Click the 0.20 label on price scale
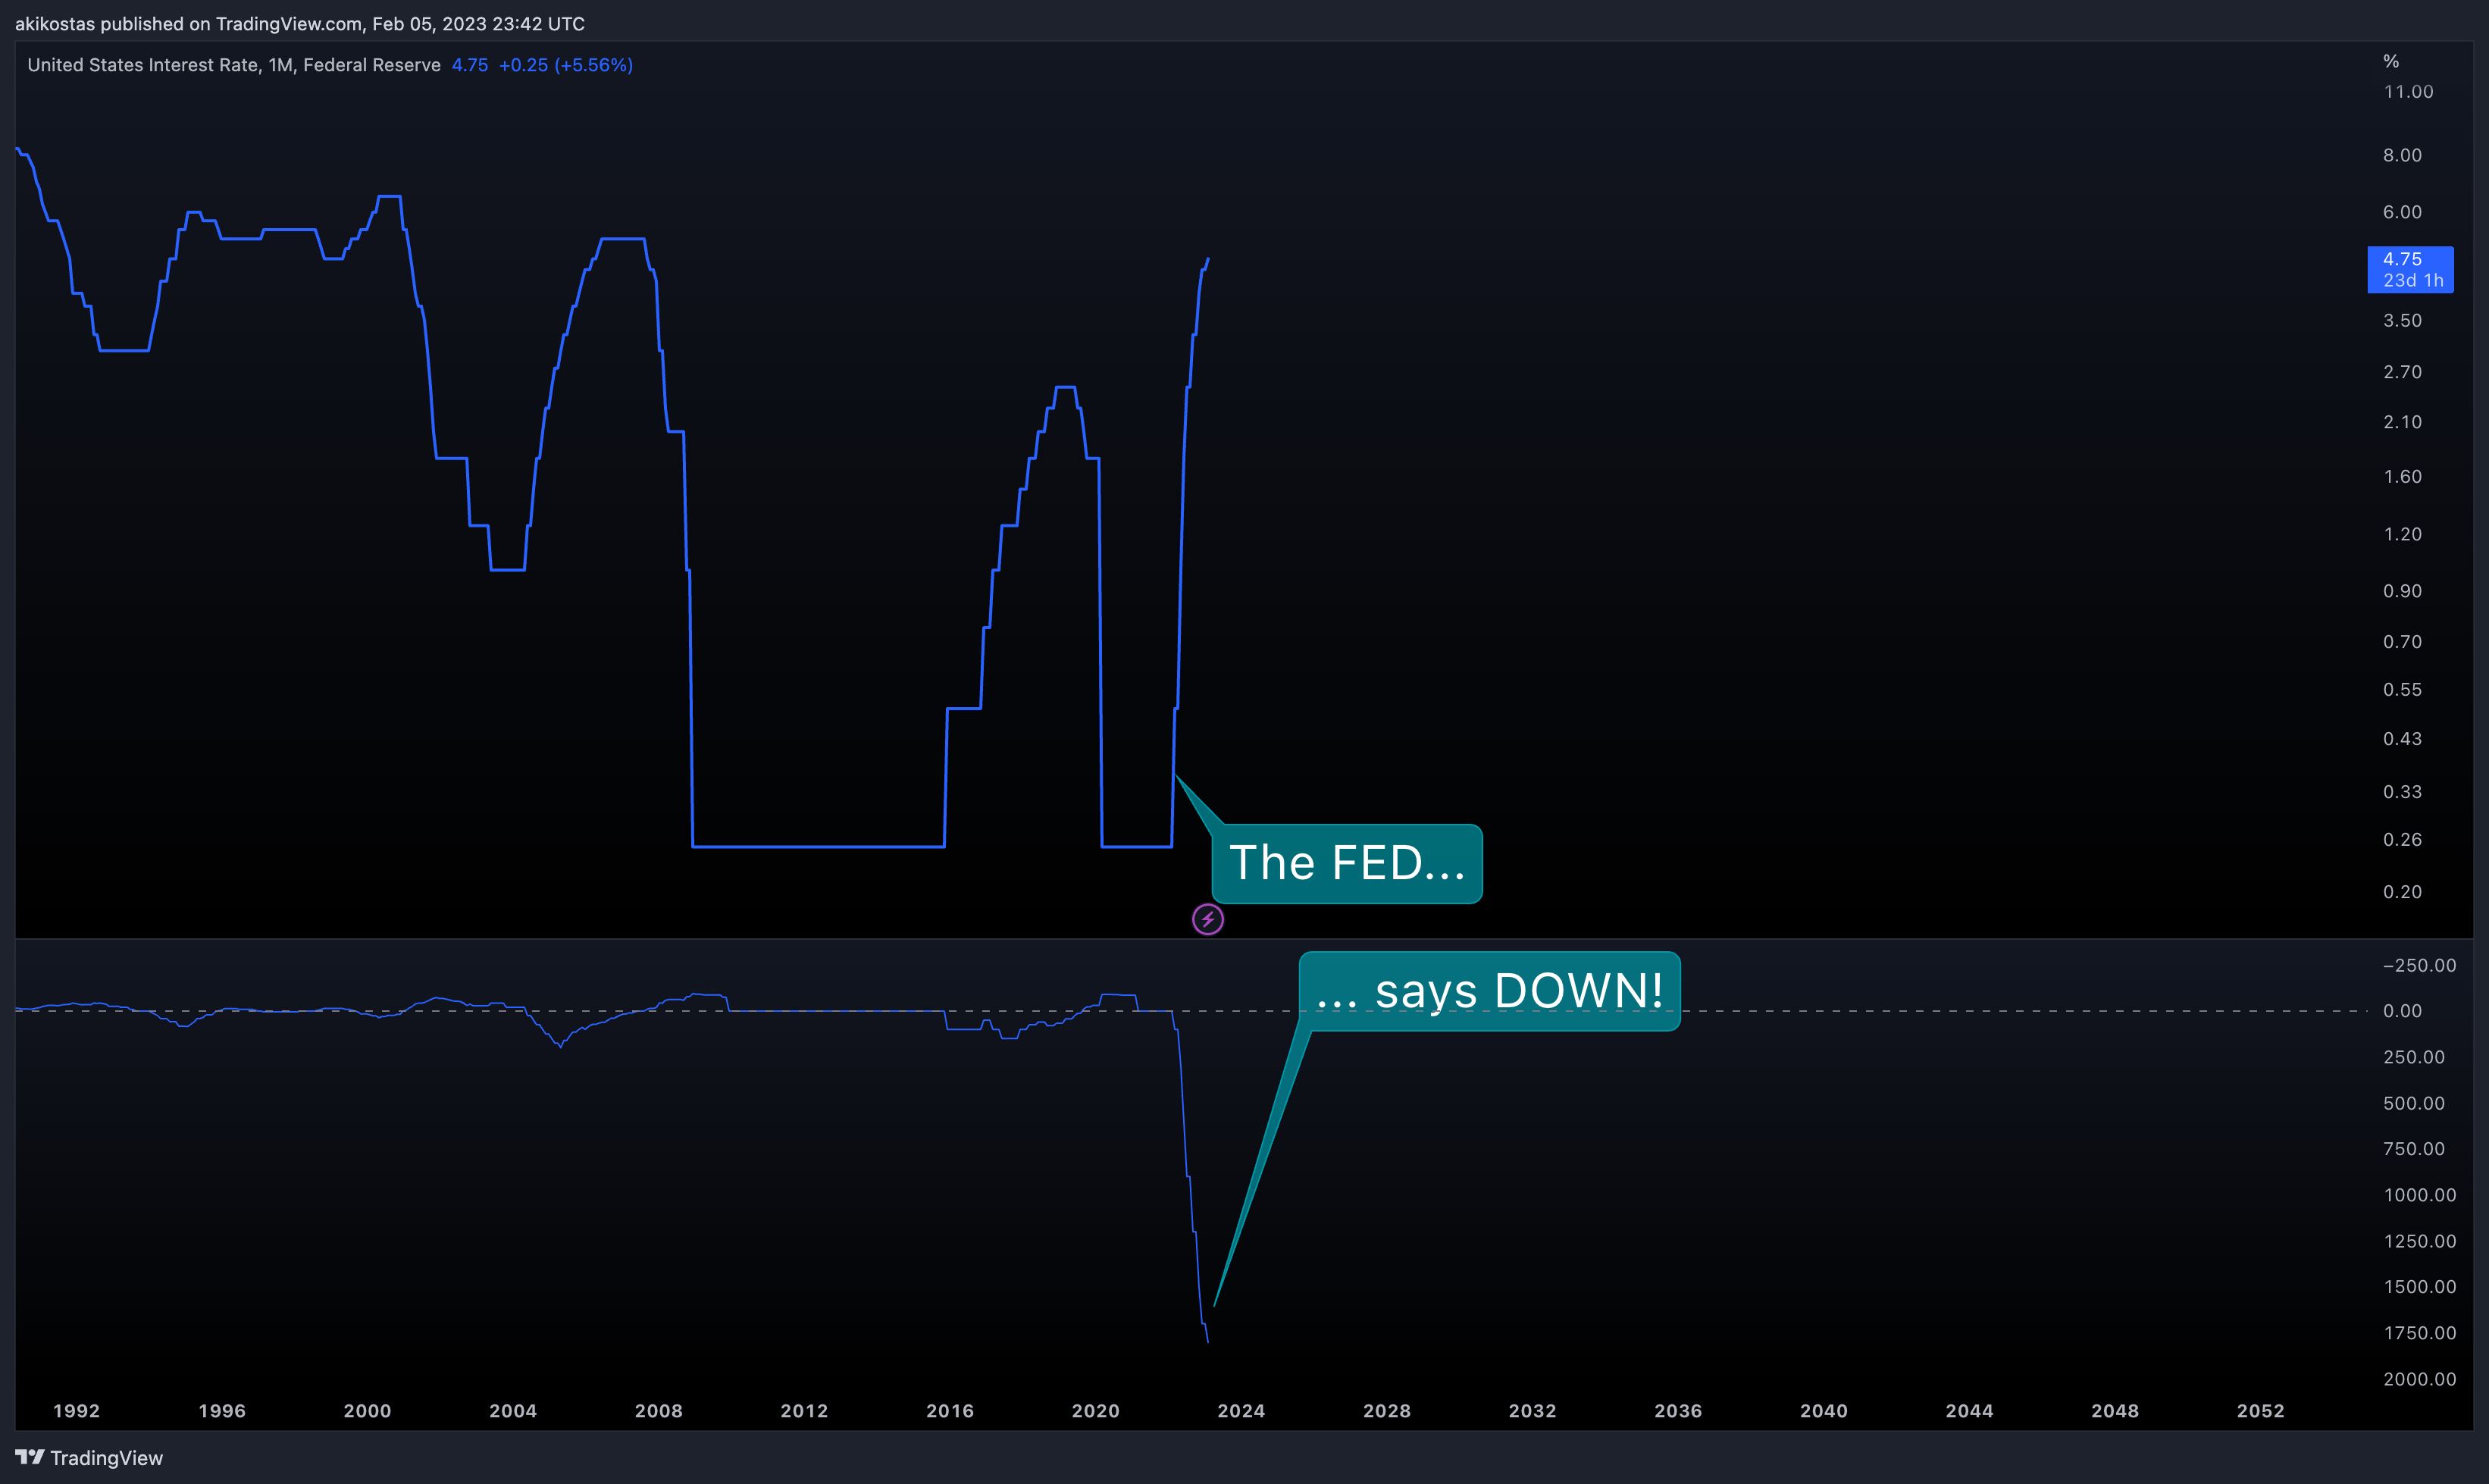 (x=2402, y=892)
